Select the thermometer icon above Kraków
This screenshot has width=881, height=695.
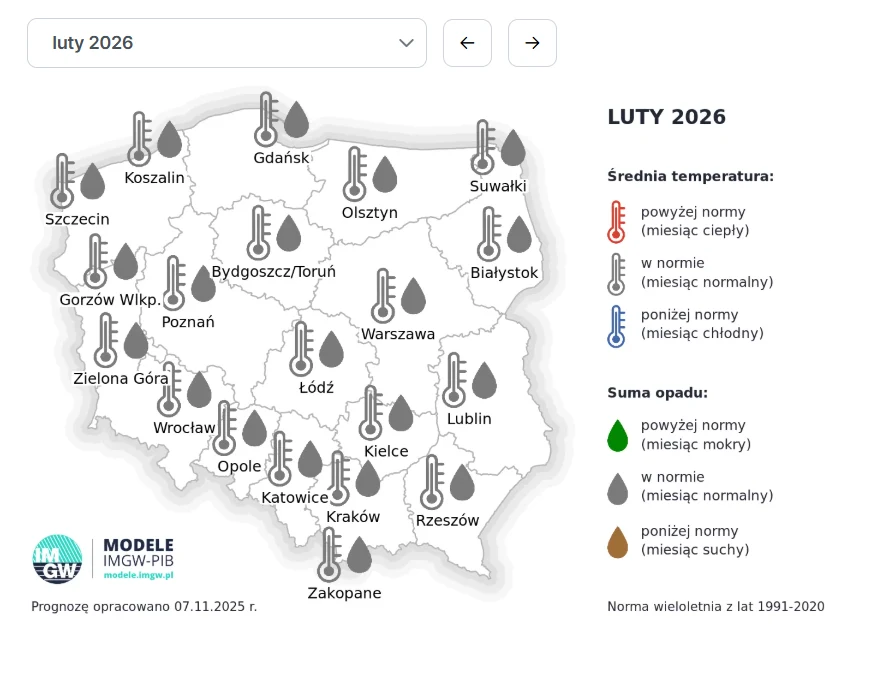[338, 477]
